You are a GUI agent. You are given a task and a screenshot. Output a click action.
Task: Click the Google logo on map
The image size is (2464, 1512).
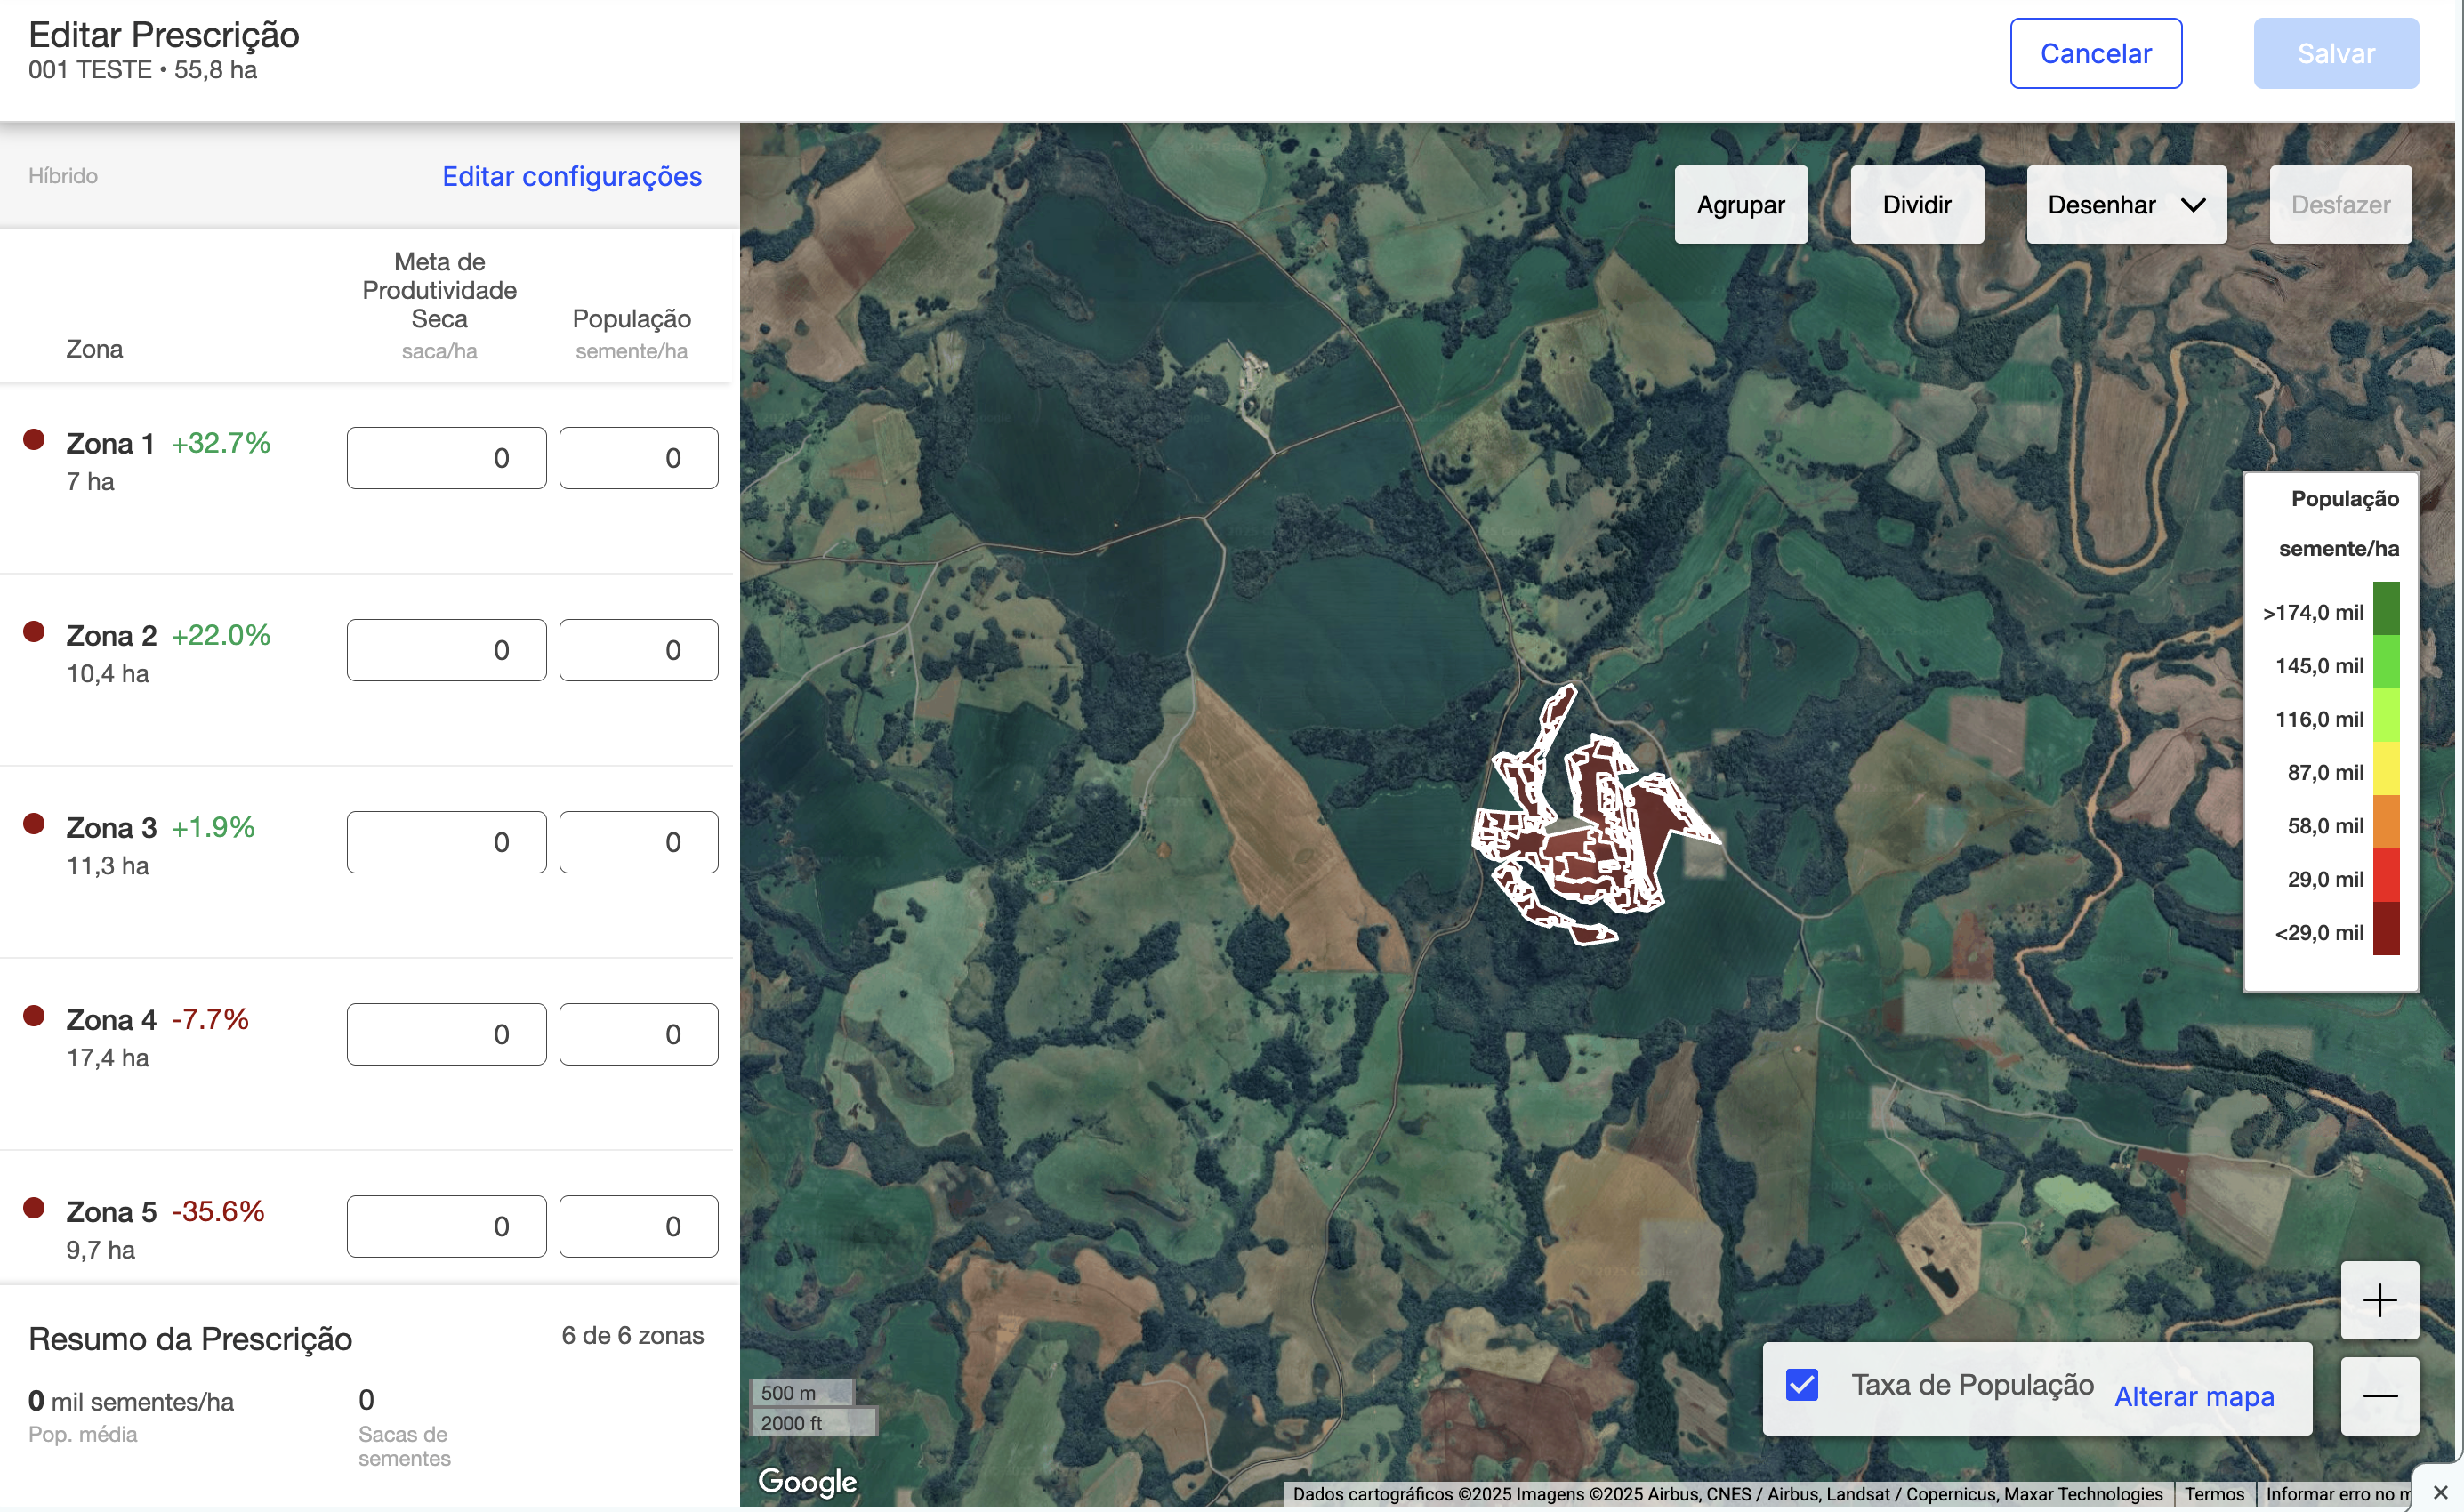[807, 1481]
